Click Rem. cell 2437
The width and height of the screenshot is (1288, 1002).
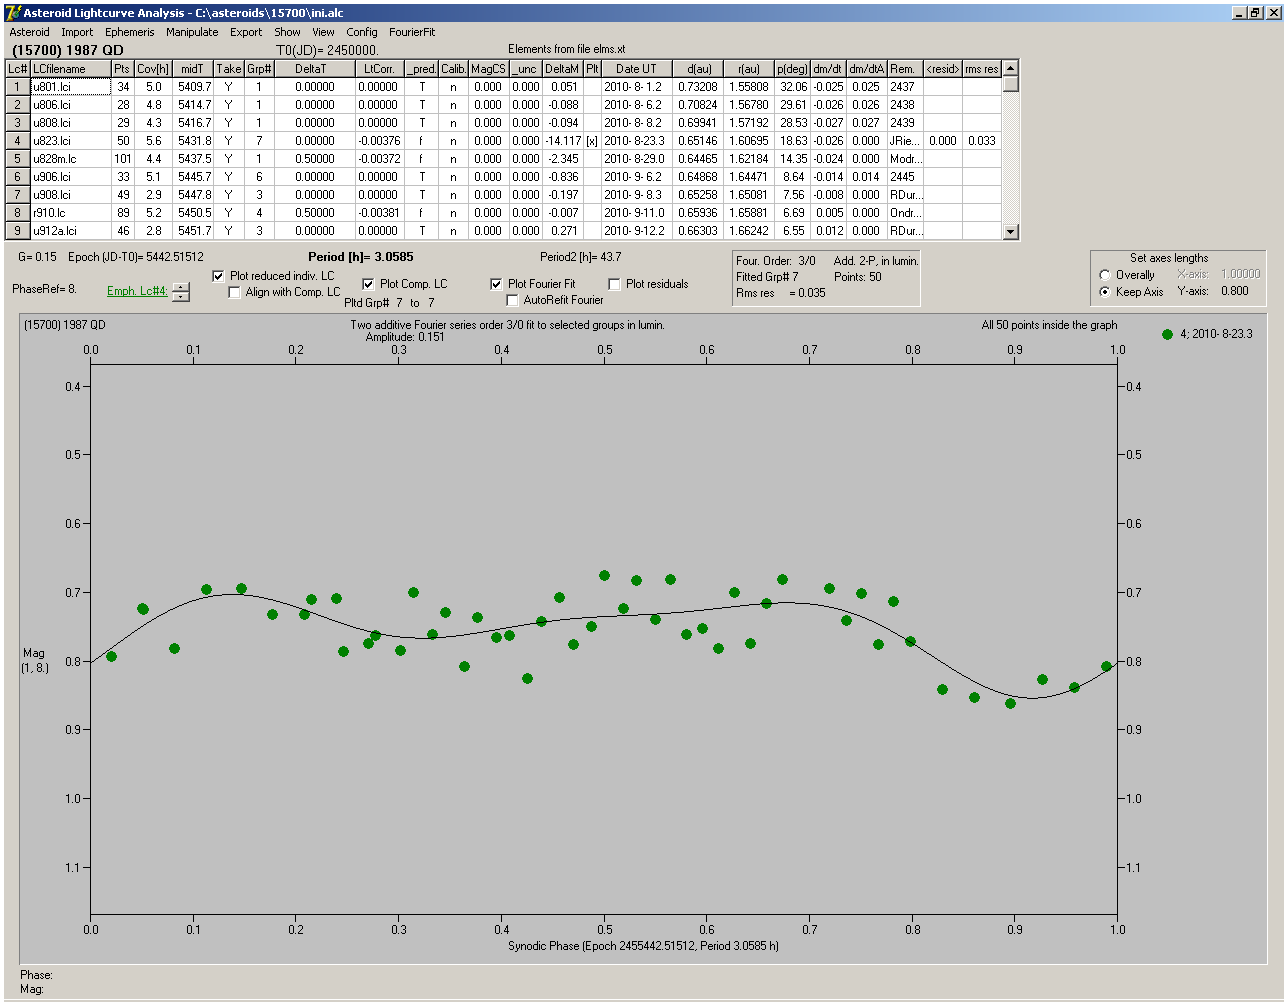pos(905,87)
